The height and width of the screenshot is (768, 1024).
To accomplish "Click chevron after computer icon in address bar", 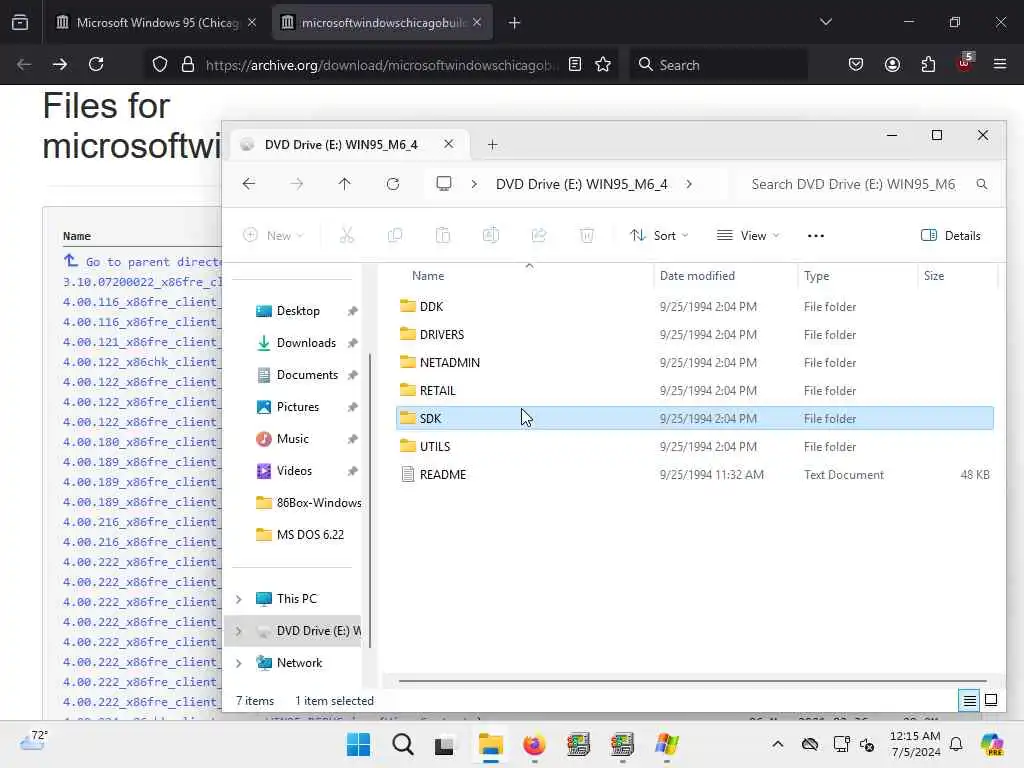I will pos(474,184).
